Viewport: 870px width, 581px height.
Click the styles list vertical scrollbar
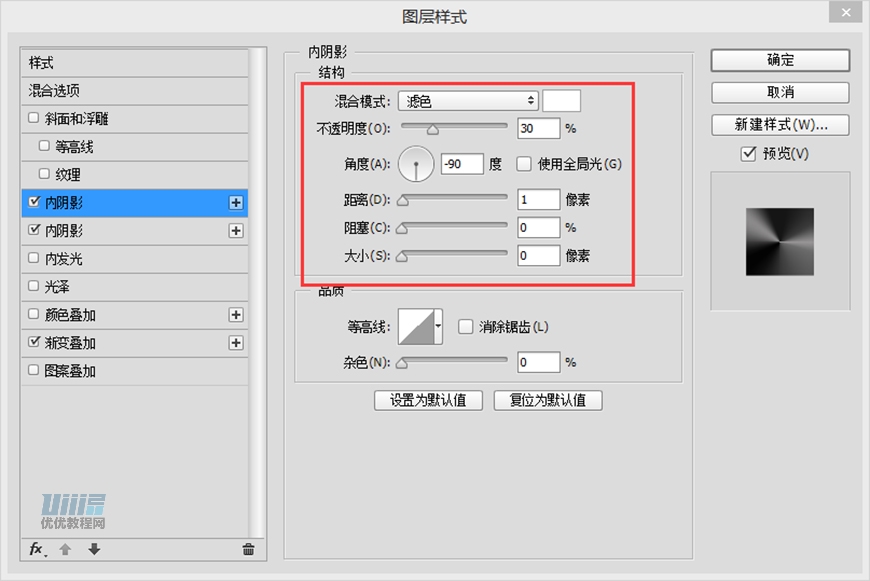pyautogui.click(x=256, y=293)
